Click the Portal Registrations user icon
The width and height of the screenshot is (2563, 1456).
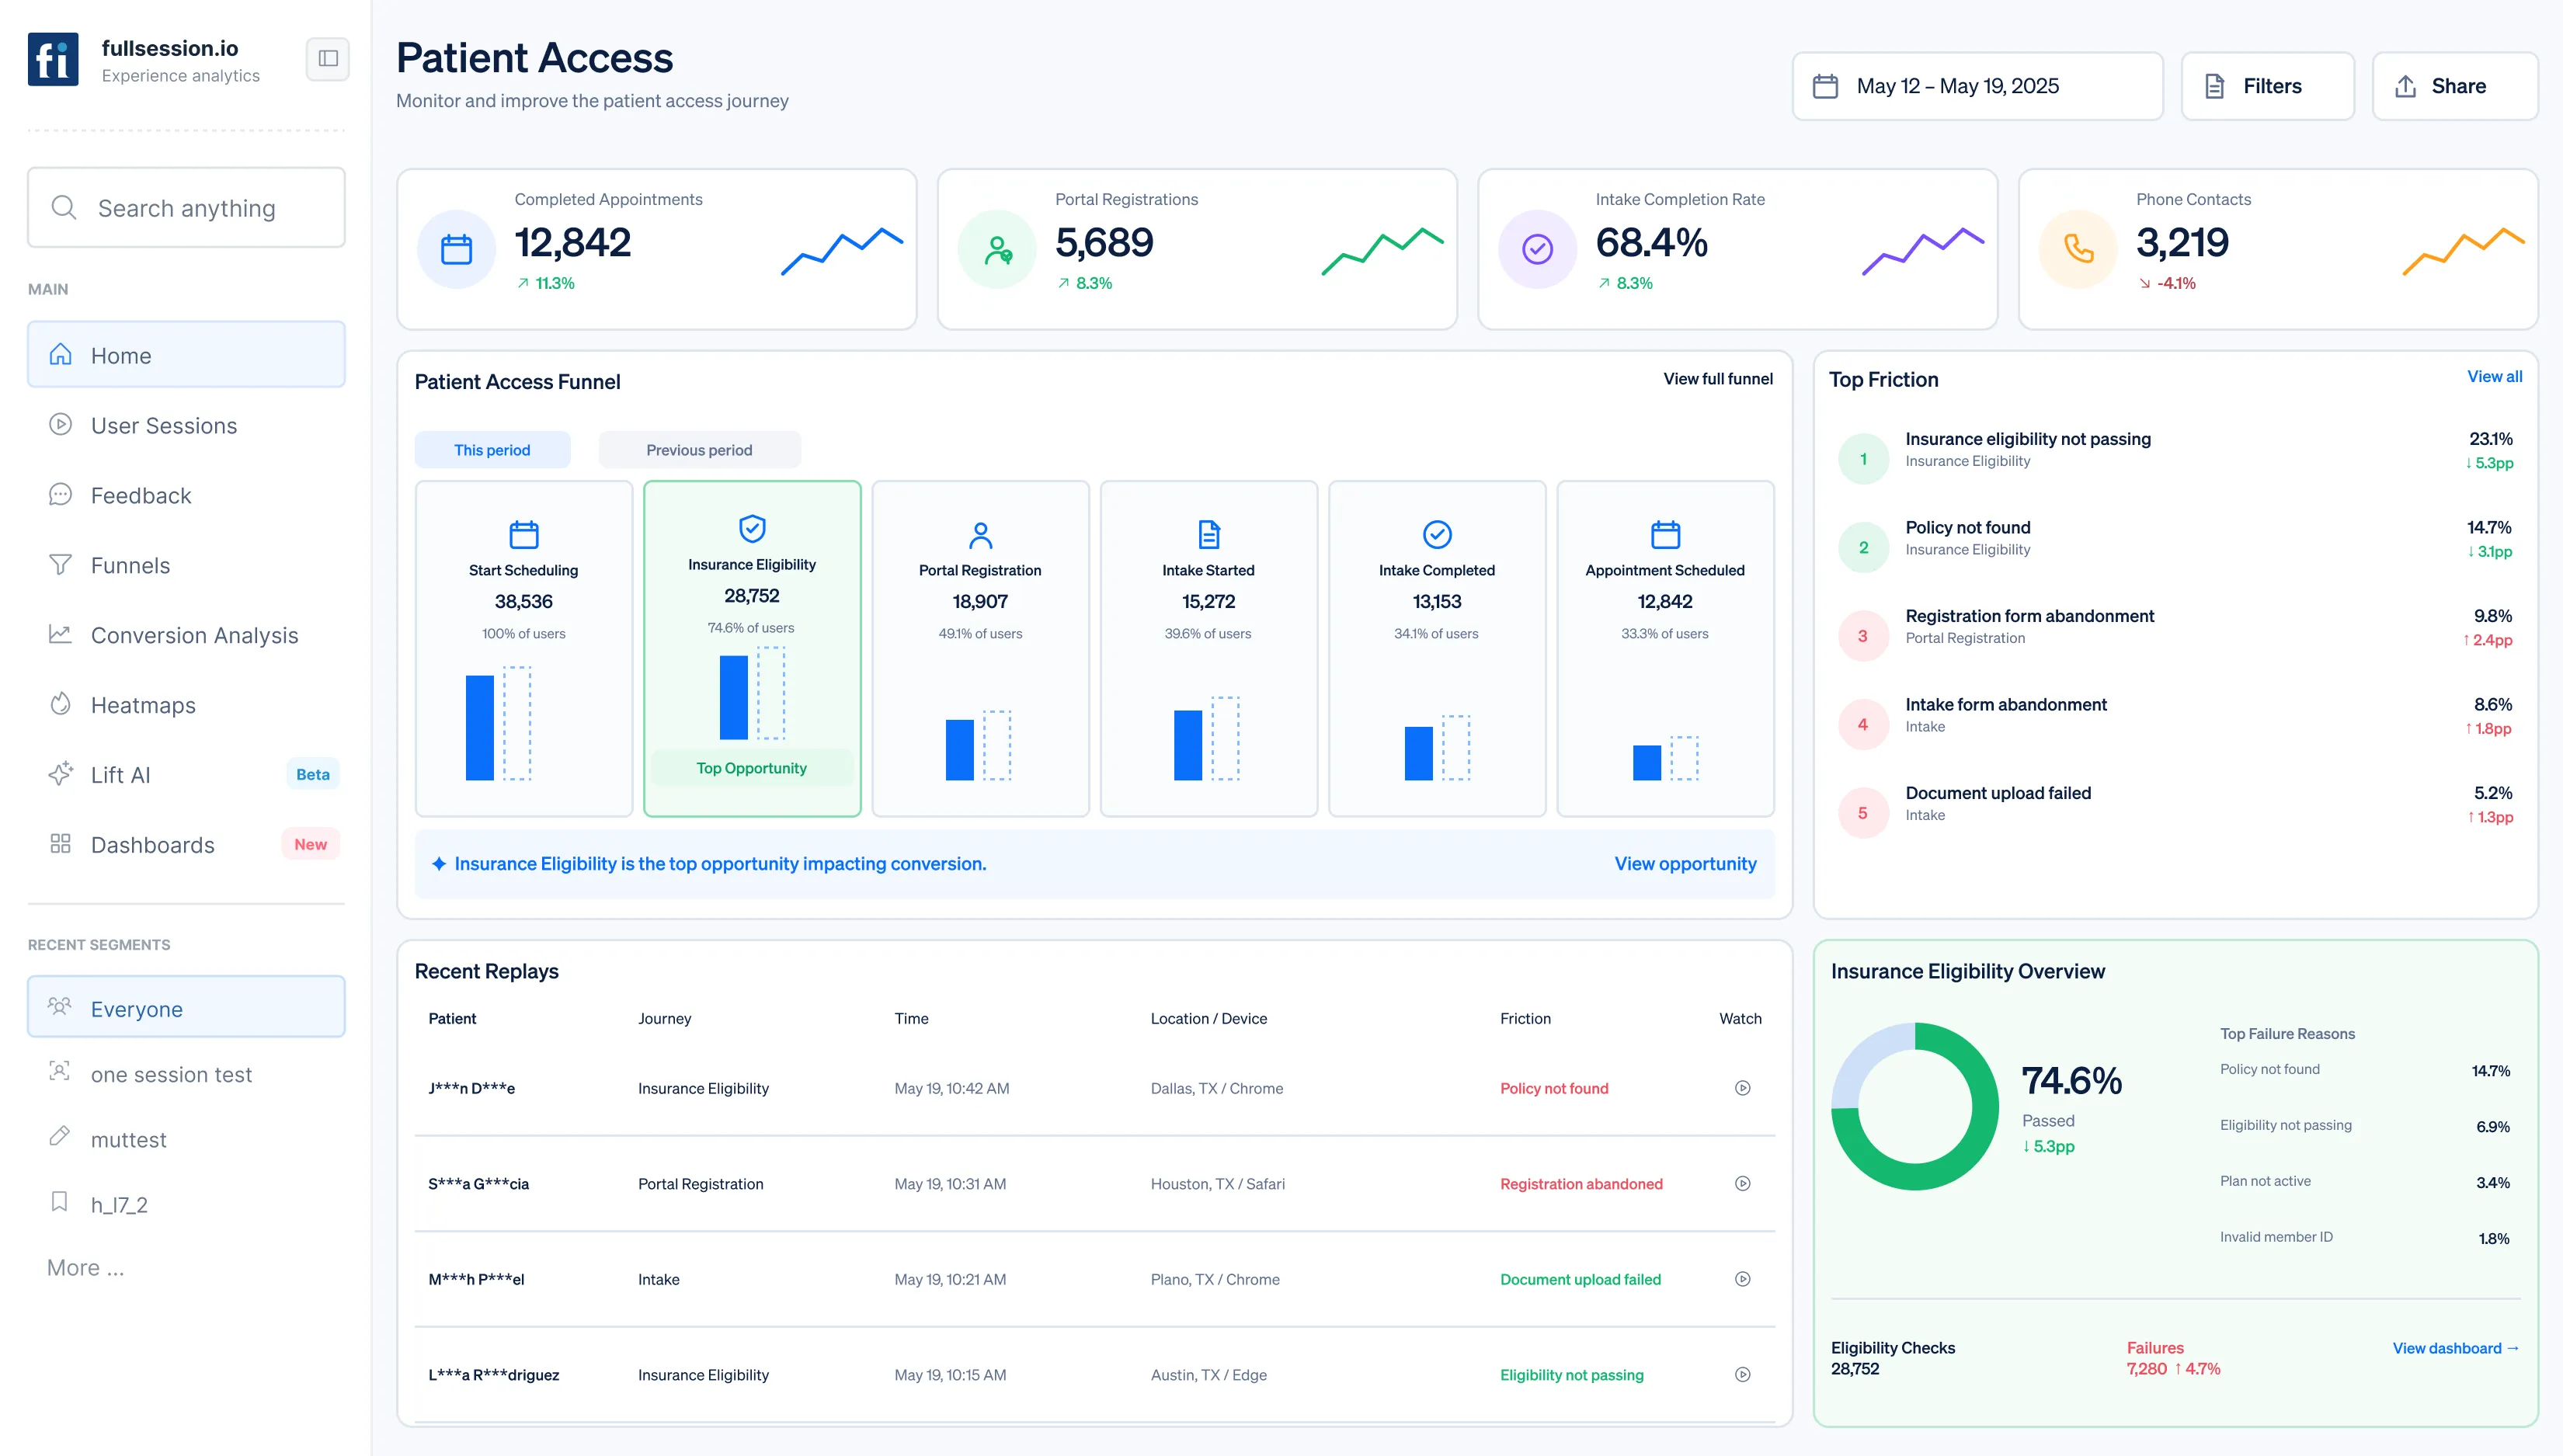pos(997,249)
